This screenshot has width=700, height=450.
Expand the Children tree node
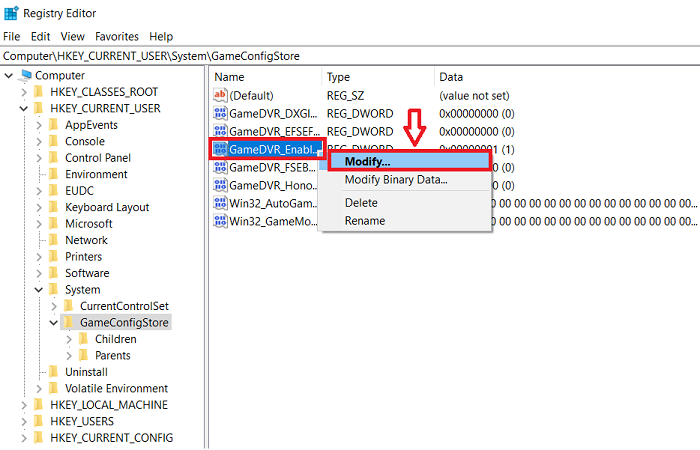coord(69,339)
